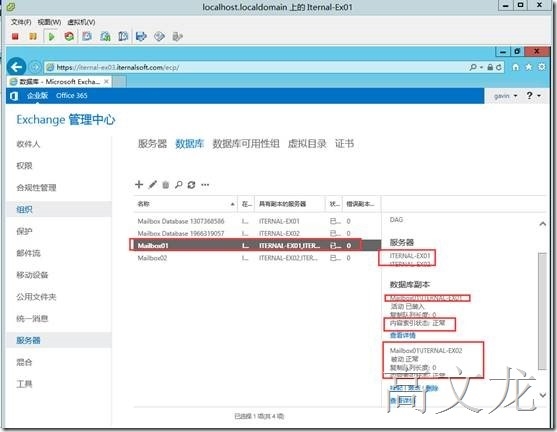557x432 pixels.
Task: Search databases with magnifier icon
Action: pyautogui.click(x=179, y=185)
